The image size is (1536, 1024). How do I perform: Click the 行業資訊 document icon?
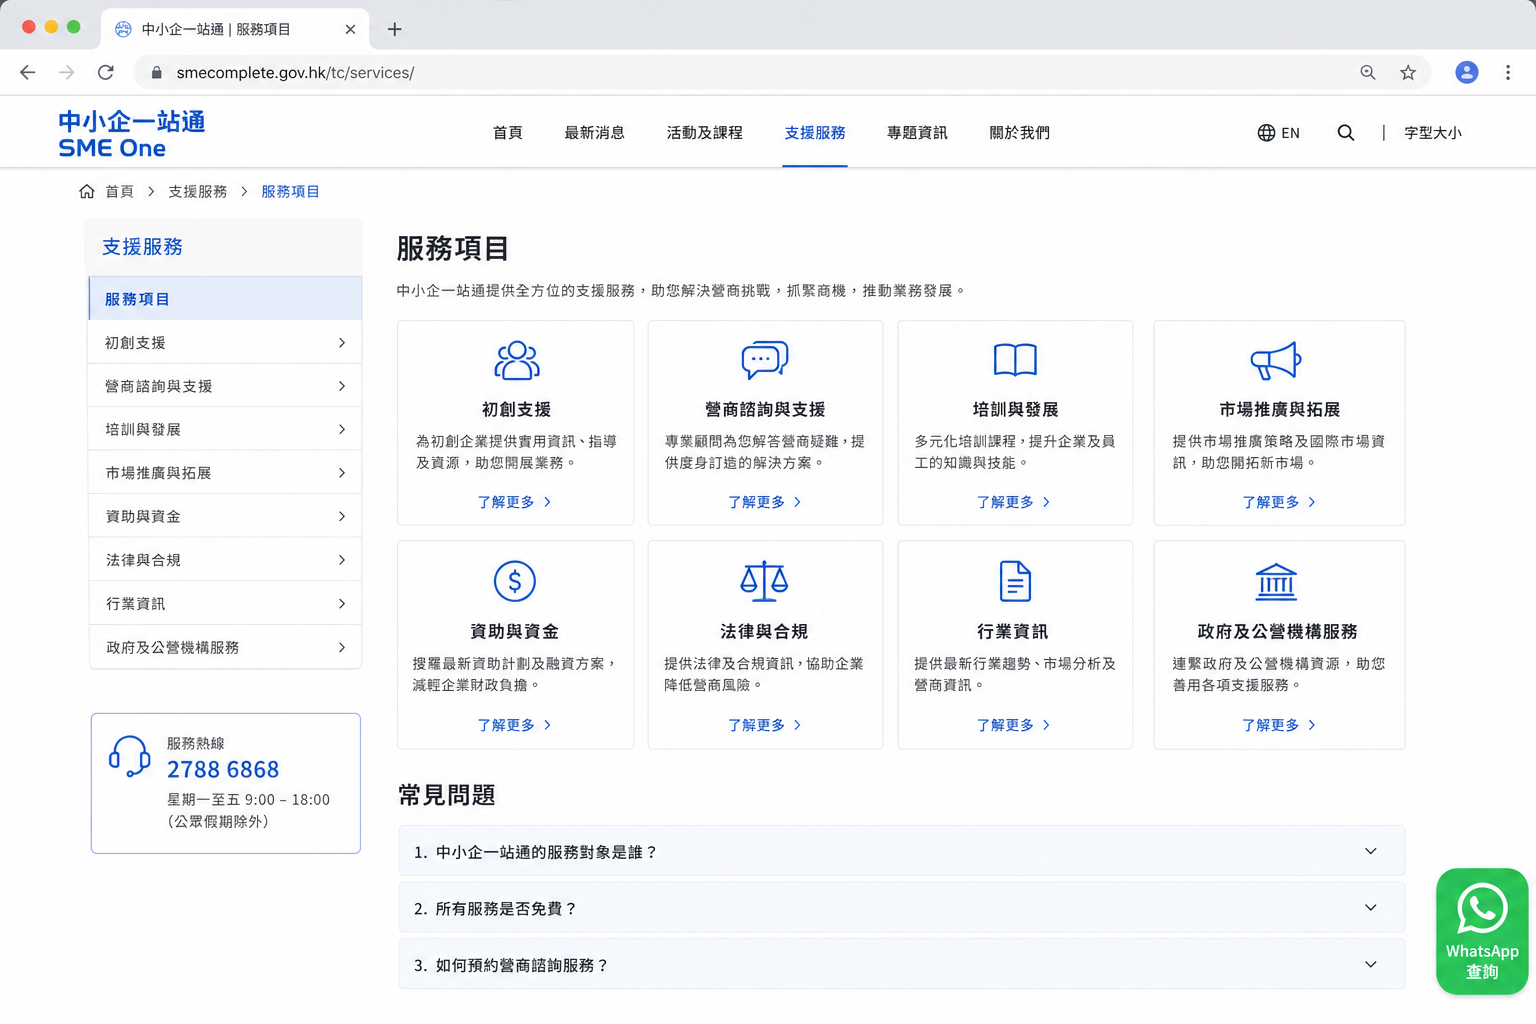point(1015,581)
